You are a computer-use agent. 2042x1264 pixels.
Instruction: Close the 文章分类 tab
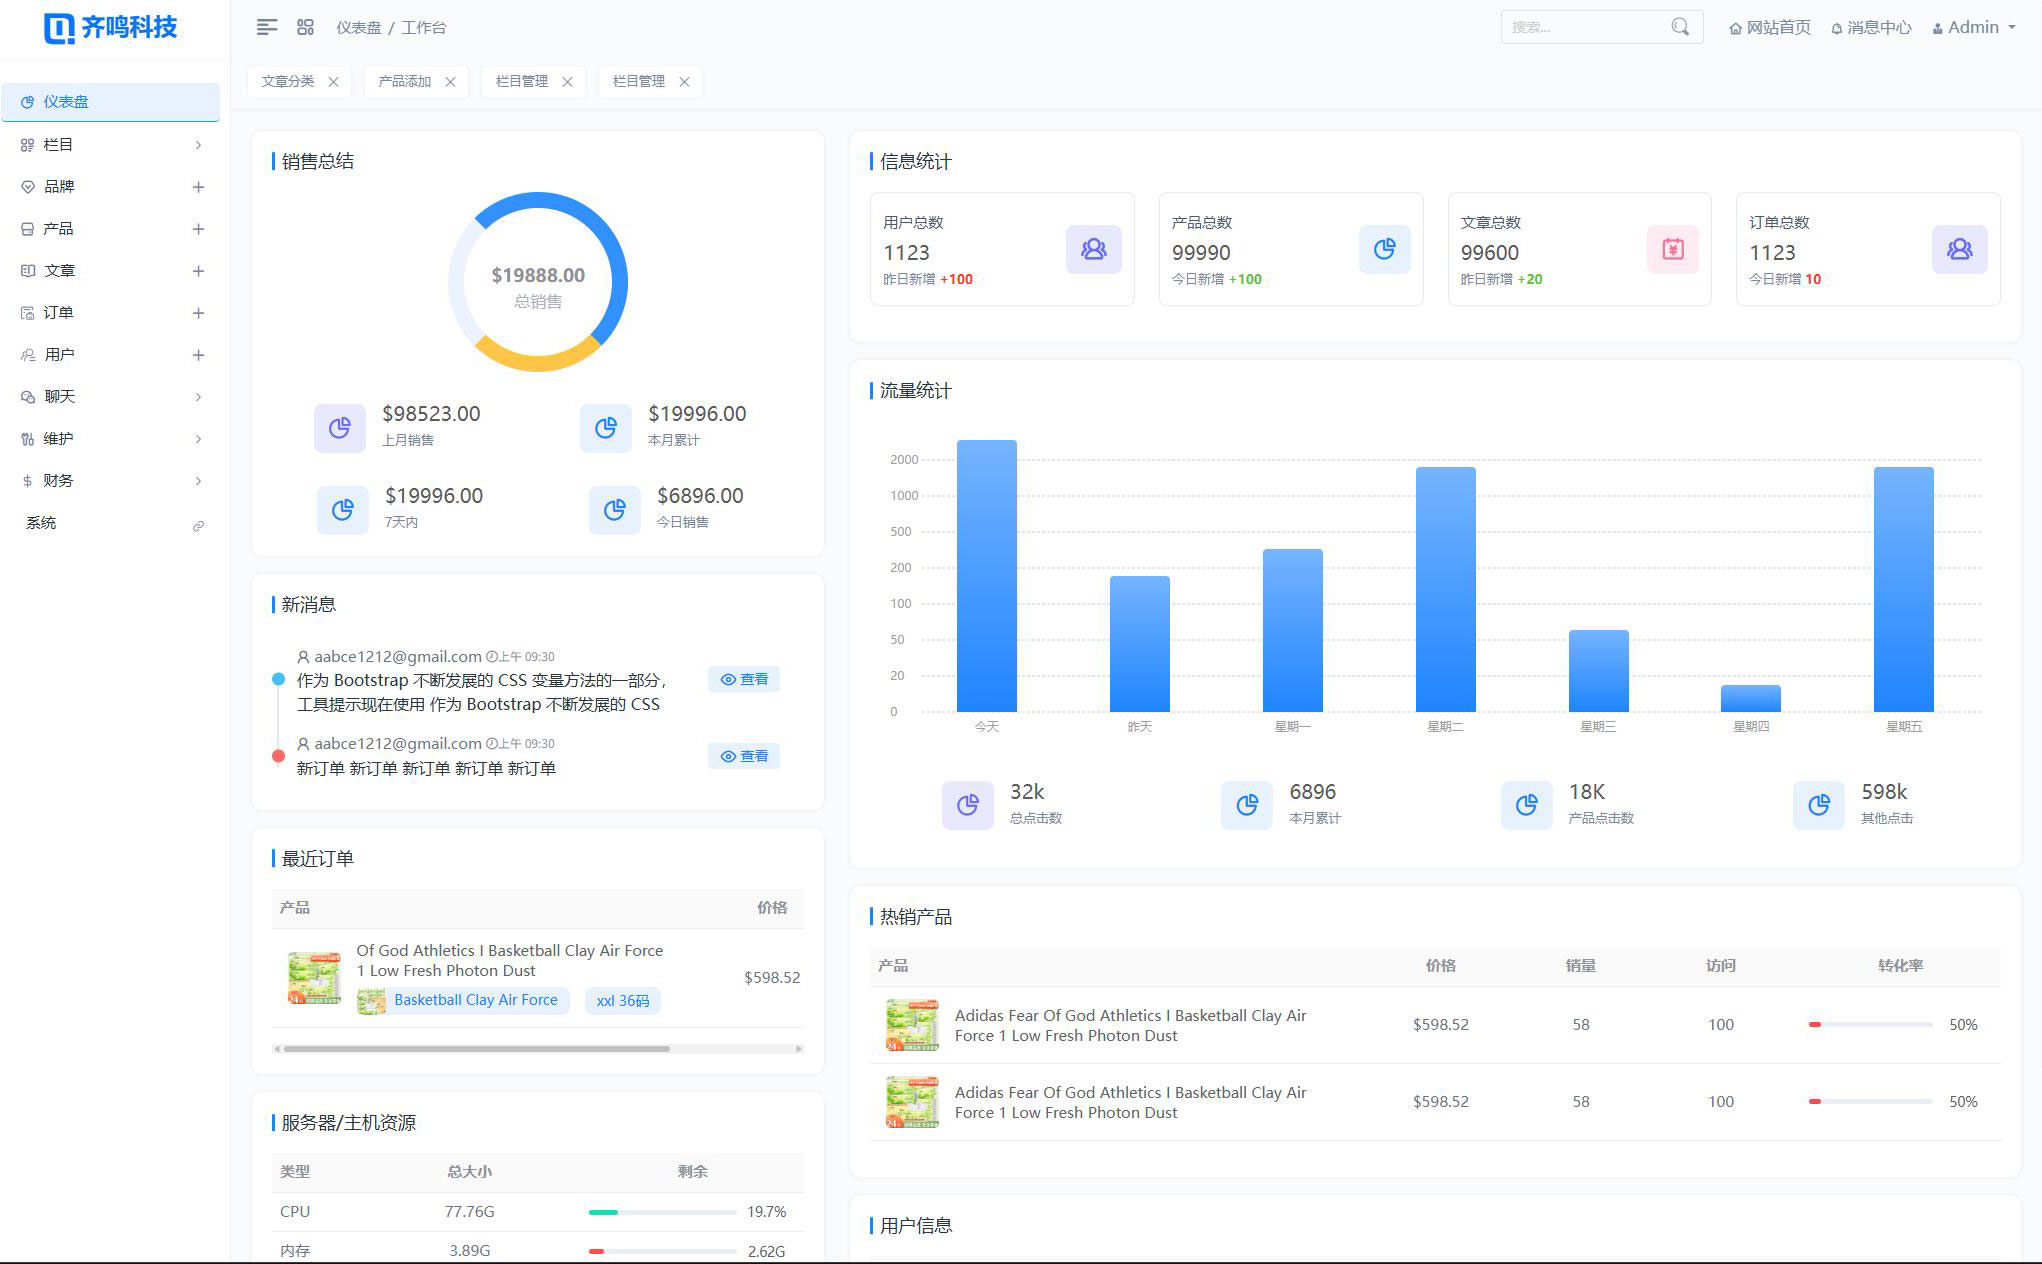tap(333, 82)
